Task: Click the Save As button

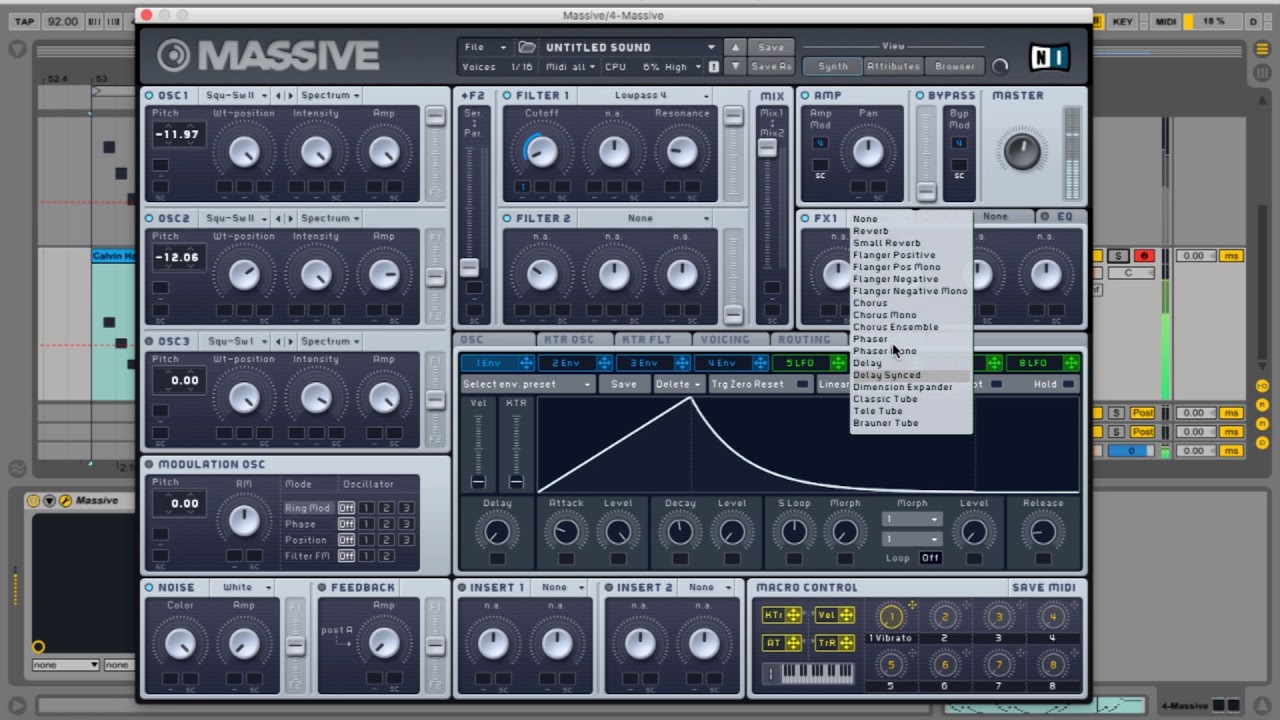Action: coord(770,67)
